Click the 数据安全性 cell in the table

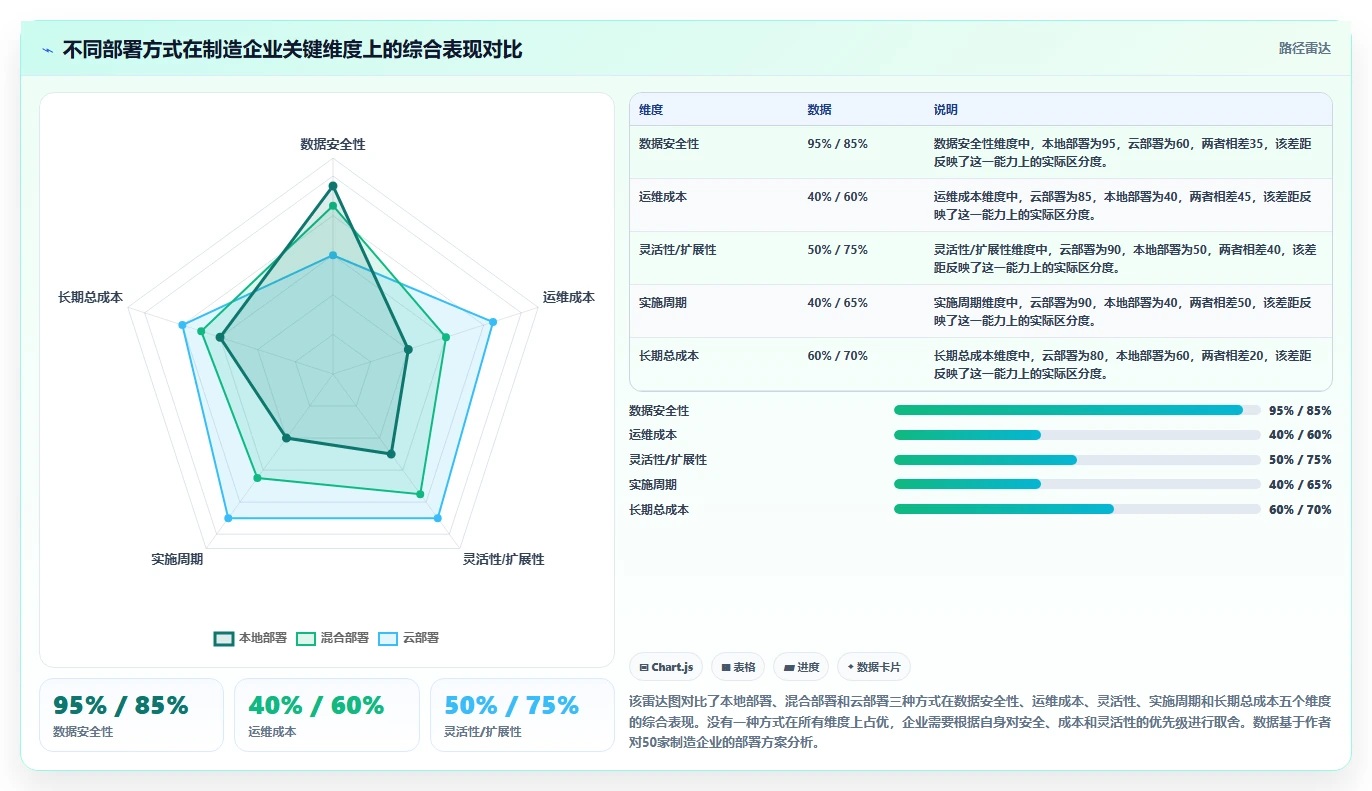click(669, 144)
